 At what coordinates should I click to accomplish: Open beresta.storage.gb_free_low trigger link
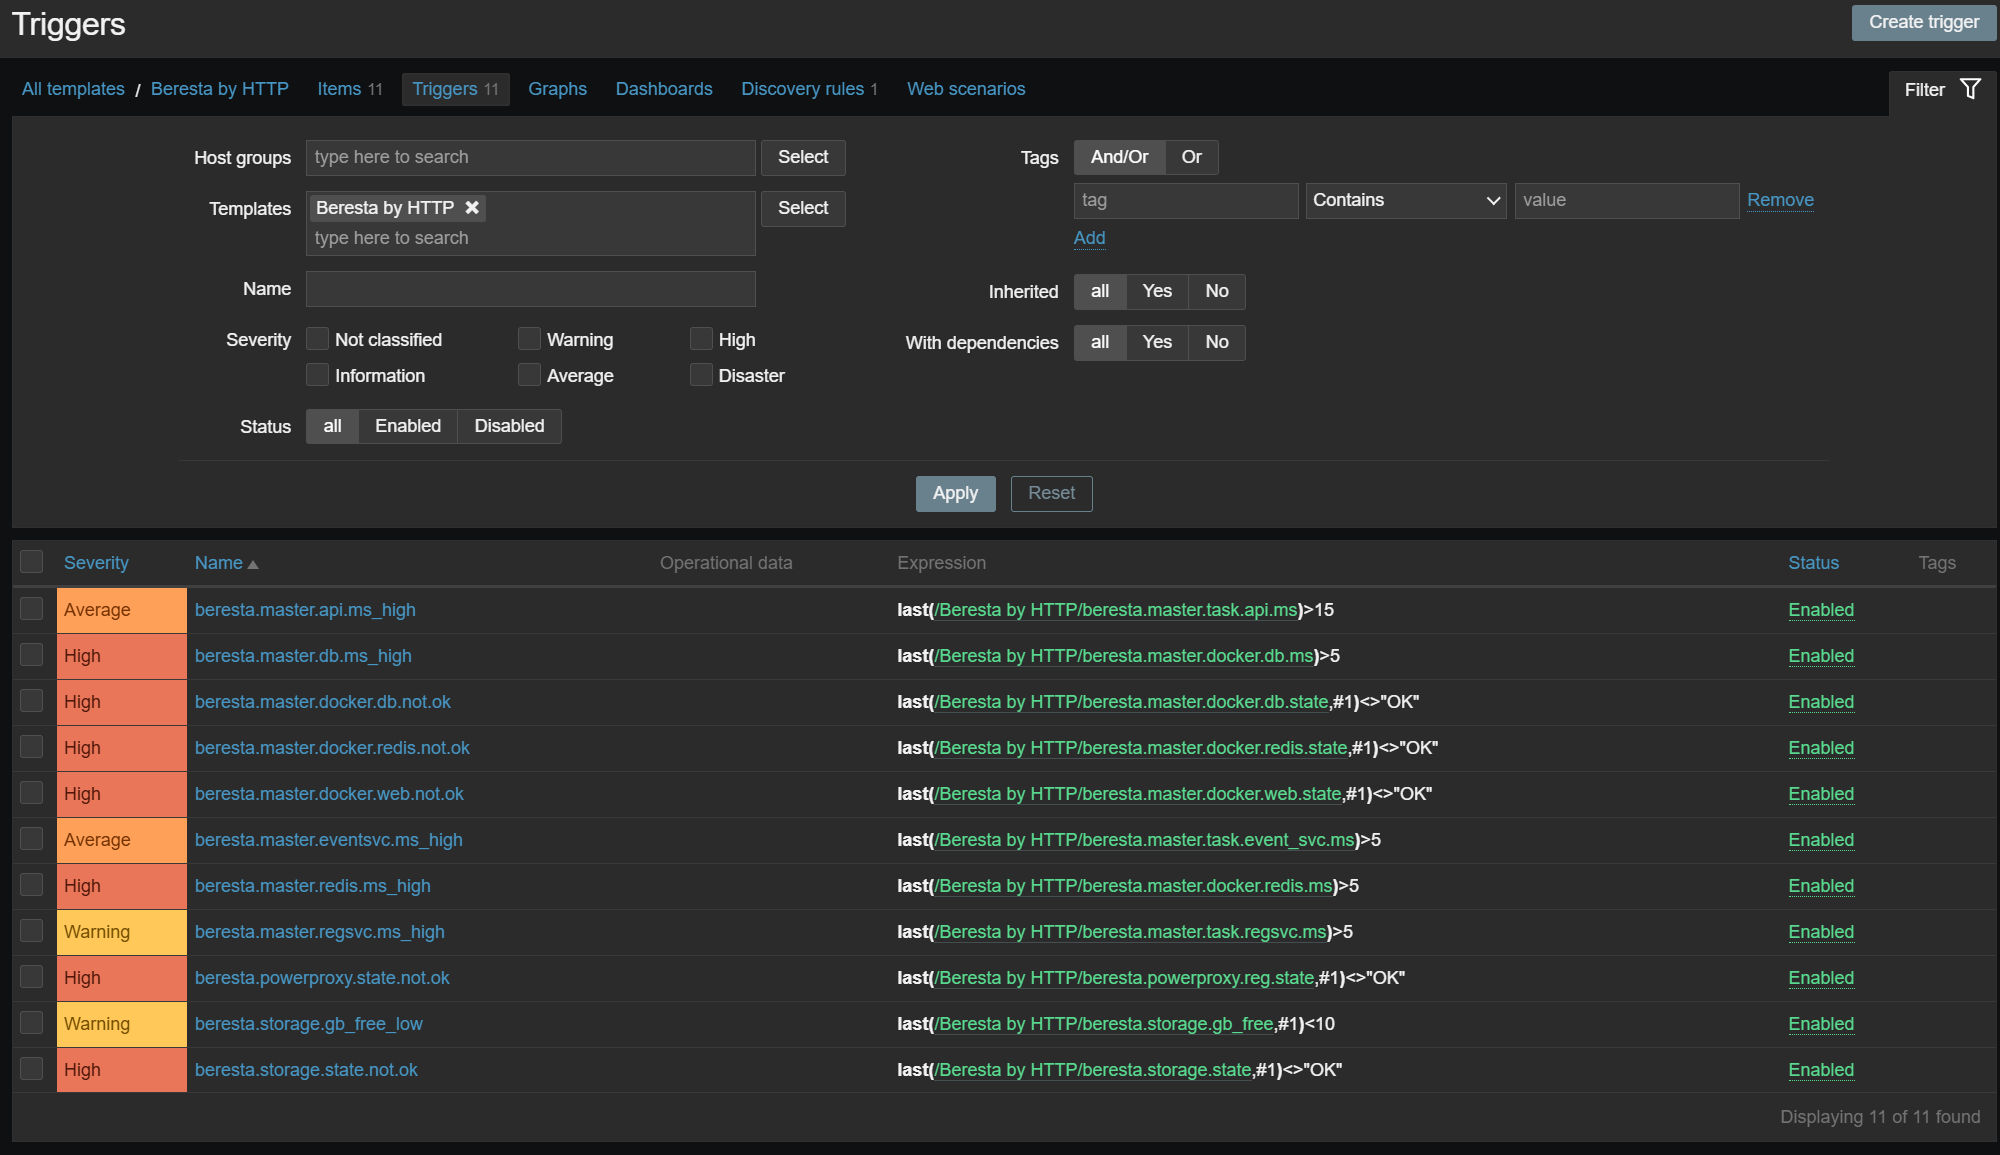coord(308,1024)
